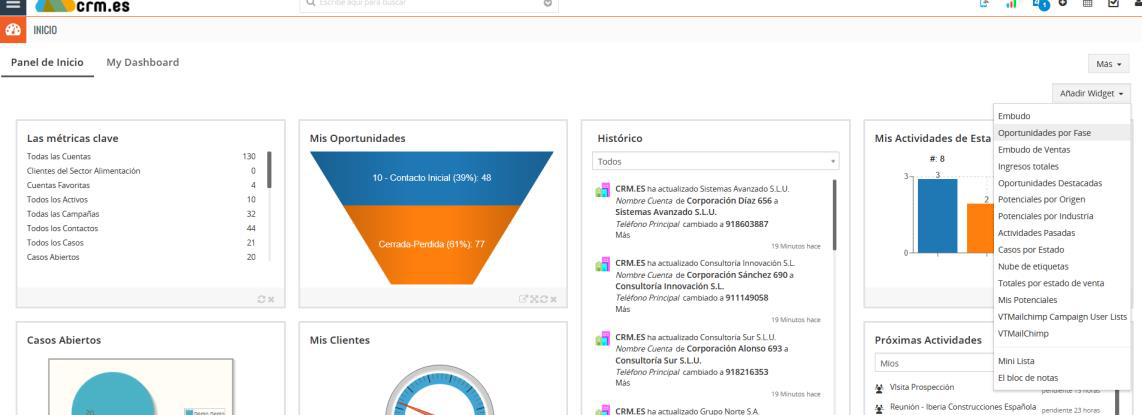Screen dimensions: 1142x415
Task: Add Potenciales por Origen widget
Action: tap(1062, 199)
